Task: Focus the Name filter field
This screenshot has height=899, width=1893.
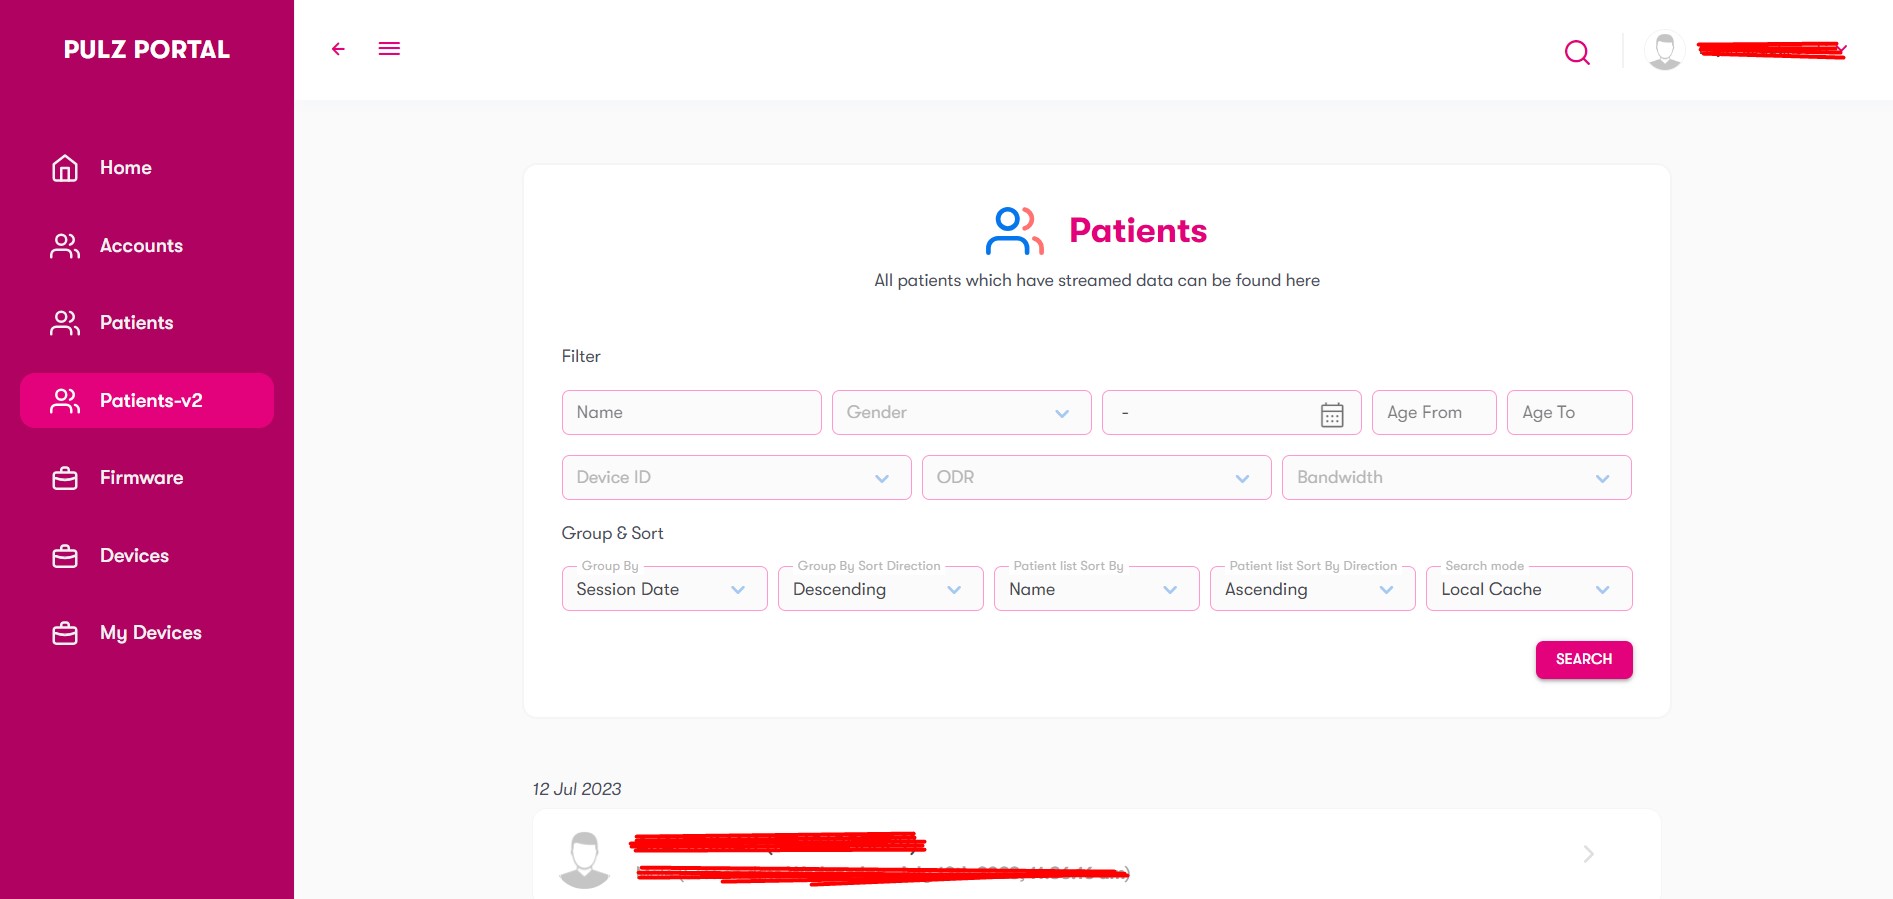Action: click(691, 413)
